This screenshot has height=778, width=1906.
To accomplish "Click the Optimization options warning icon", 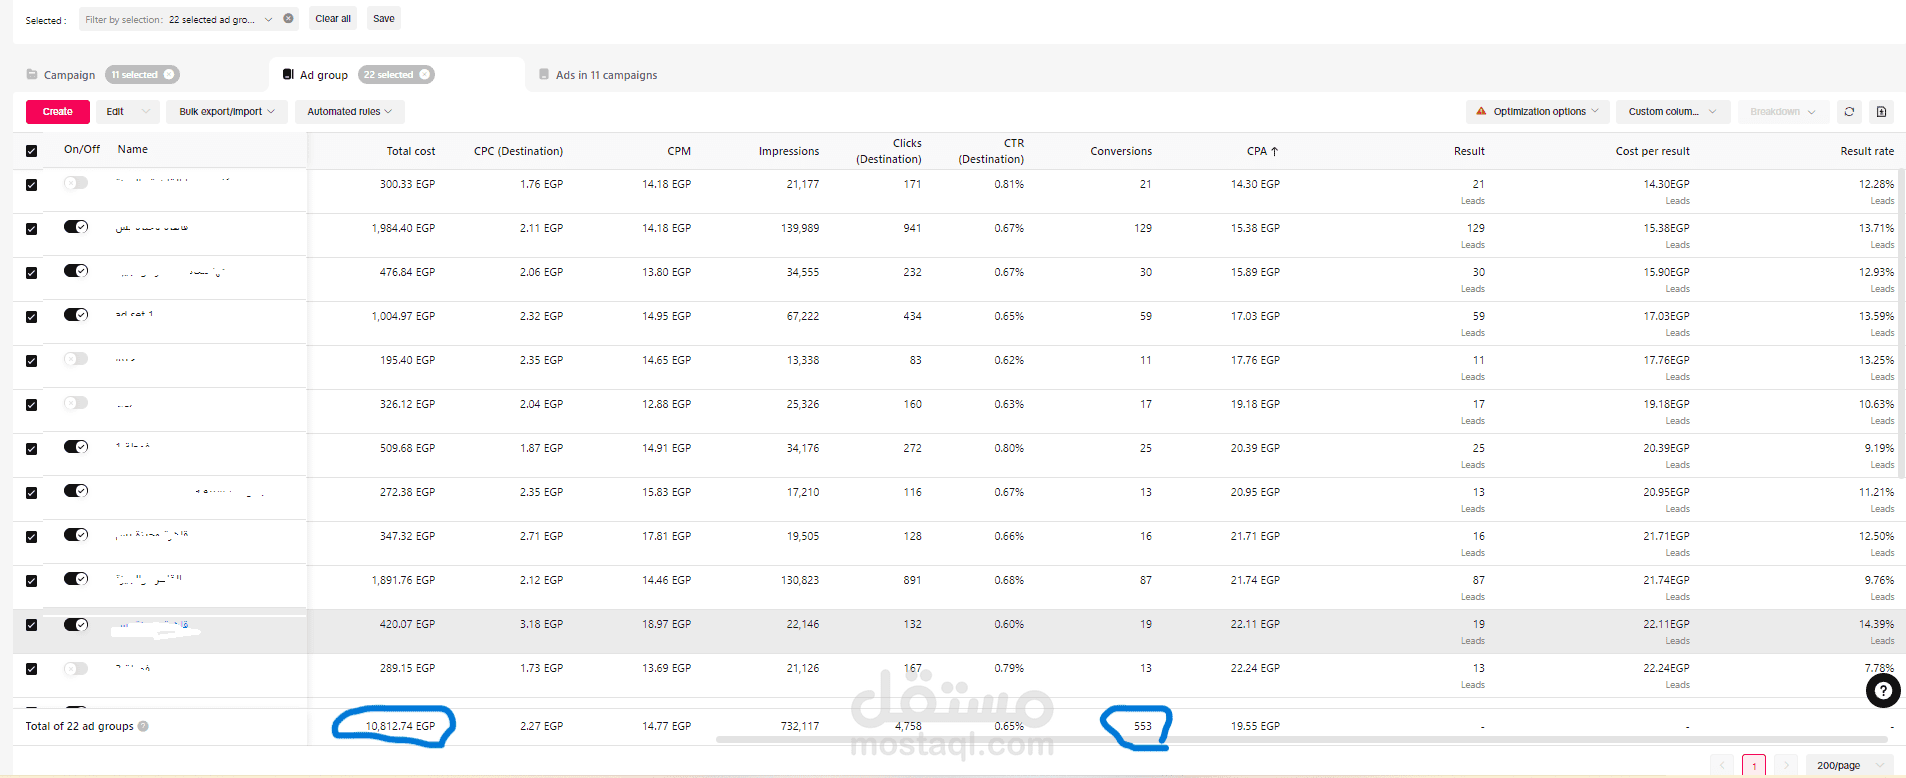I will tap(1481, 111).
